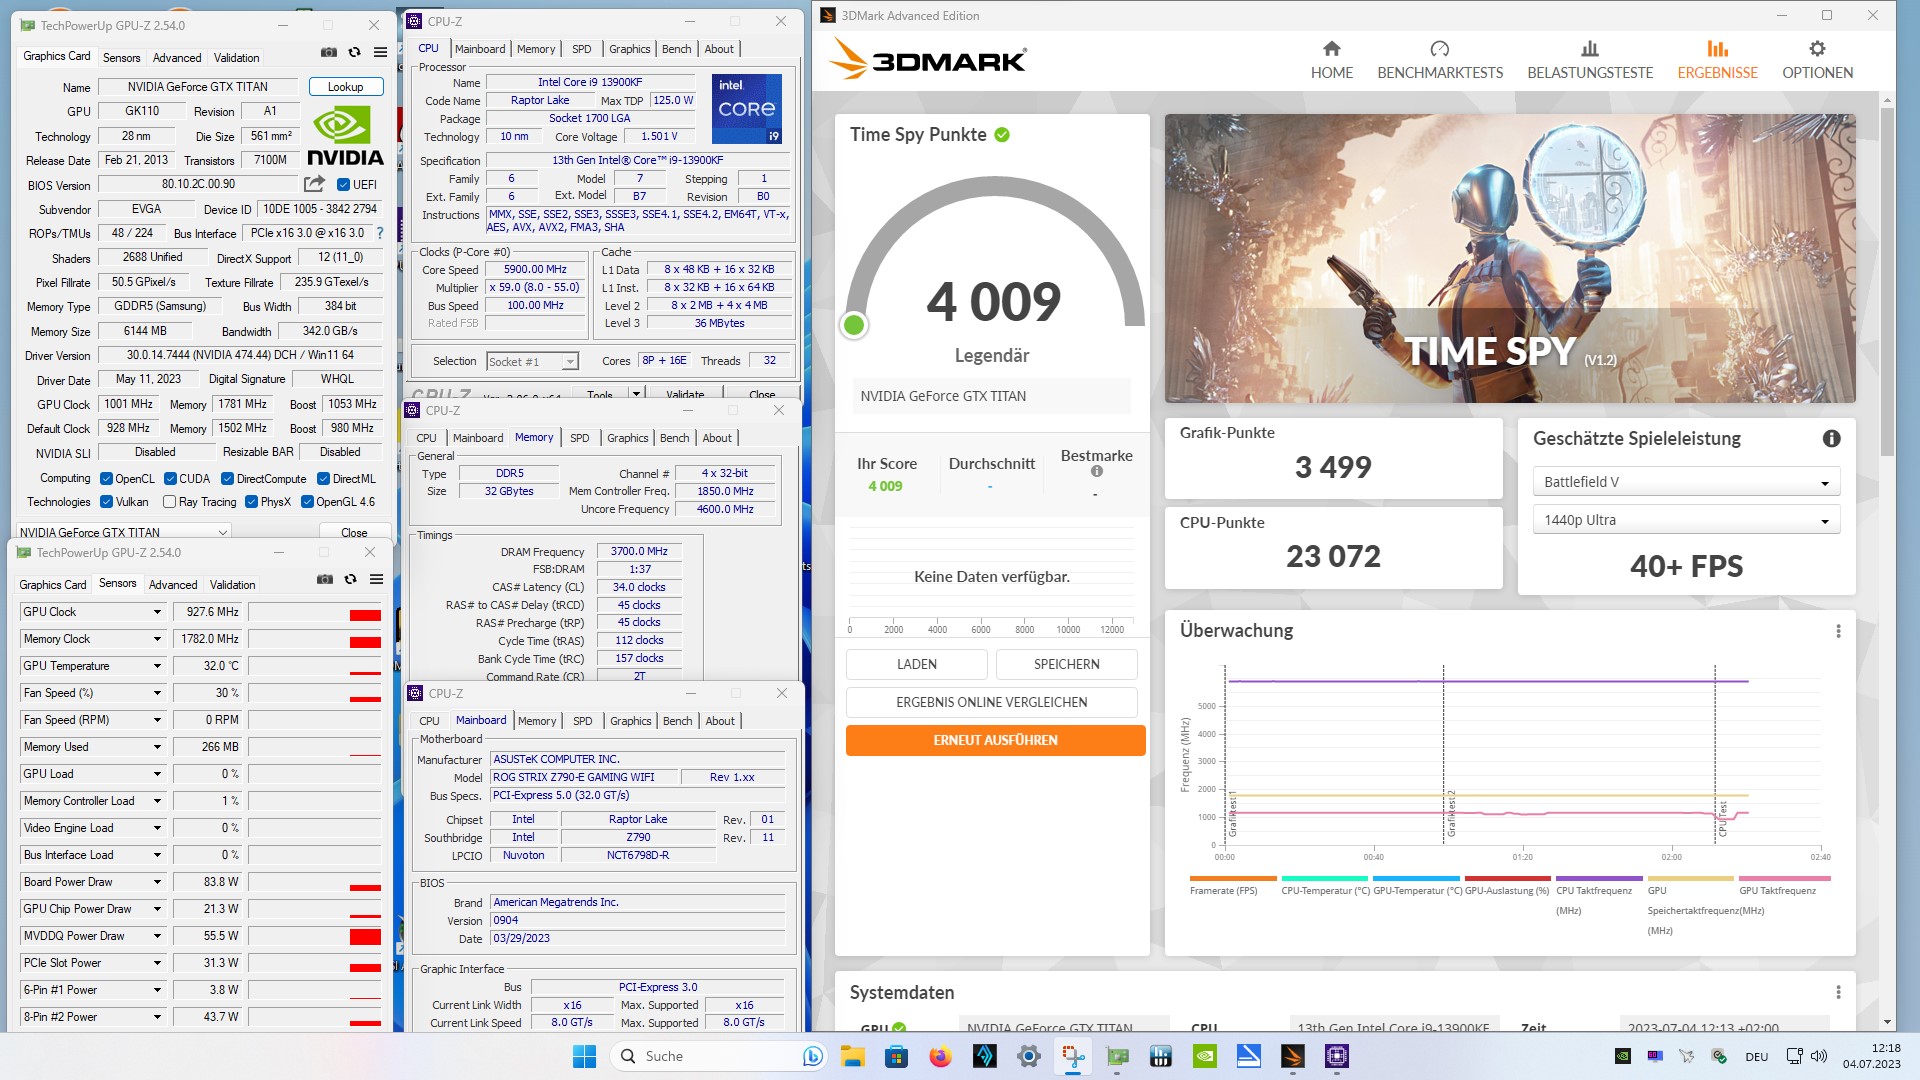
Task: Expand Memory Clock sensor dropdown
Action: click(x=157, y=639)
